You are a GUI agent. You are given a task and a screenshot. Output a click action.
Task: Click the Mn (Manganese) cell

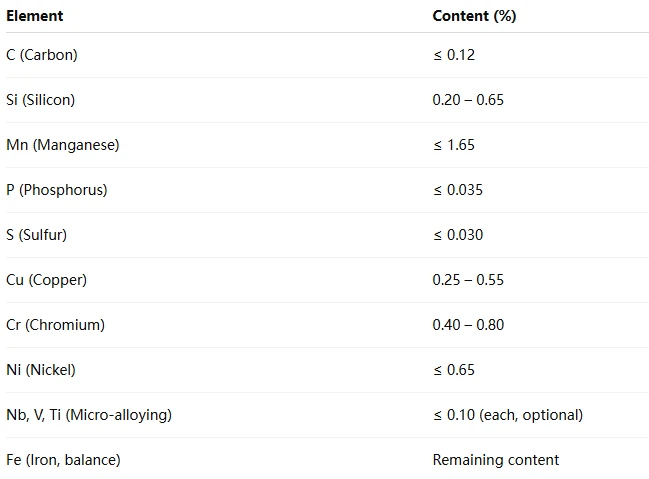click(63, 145)
